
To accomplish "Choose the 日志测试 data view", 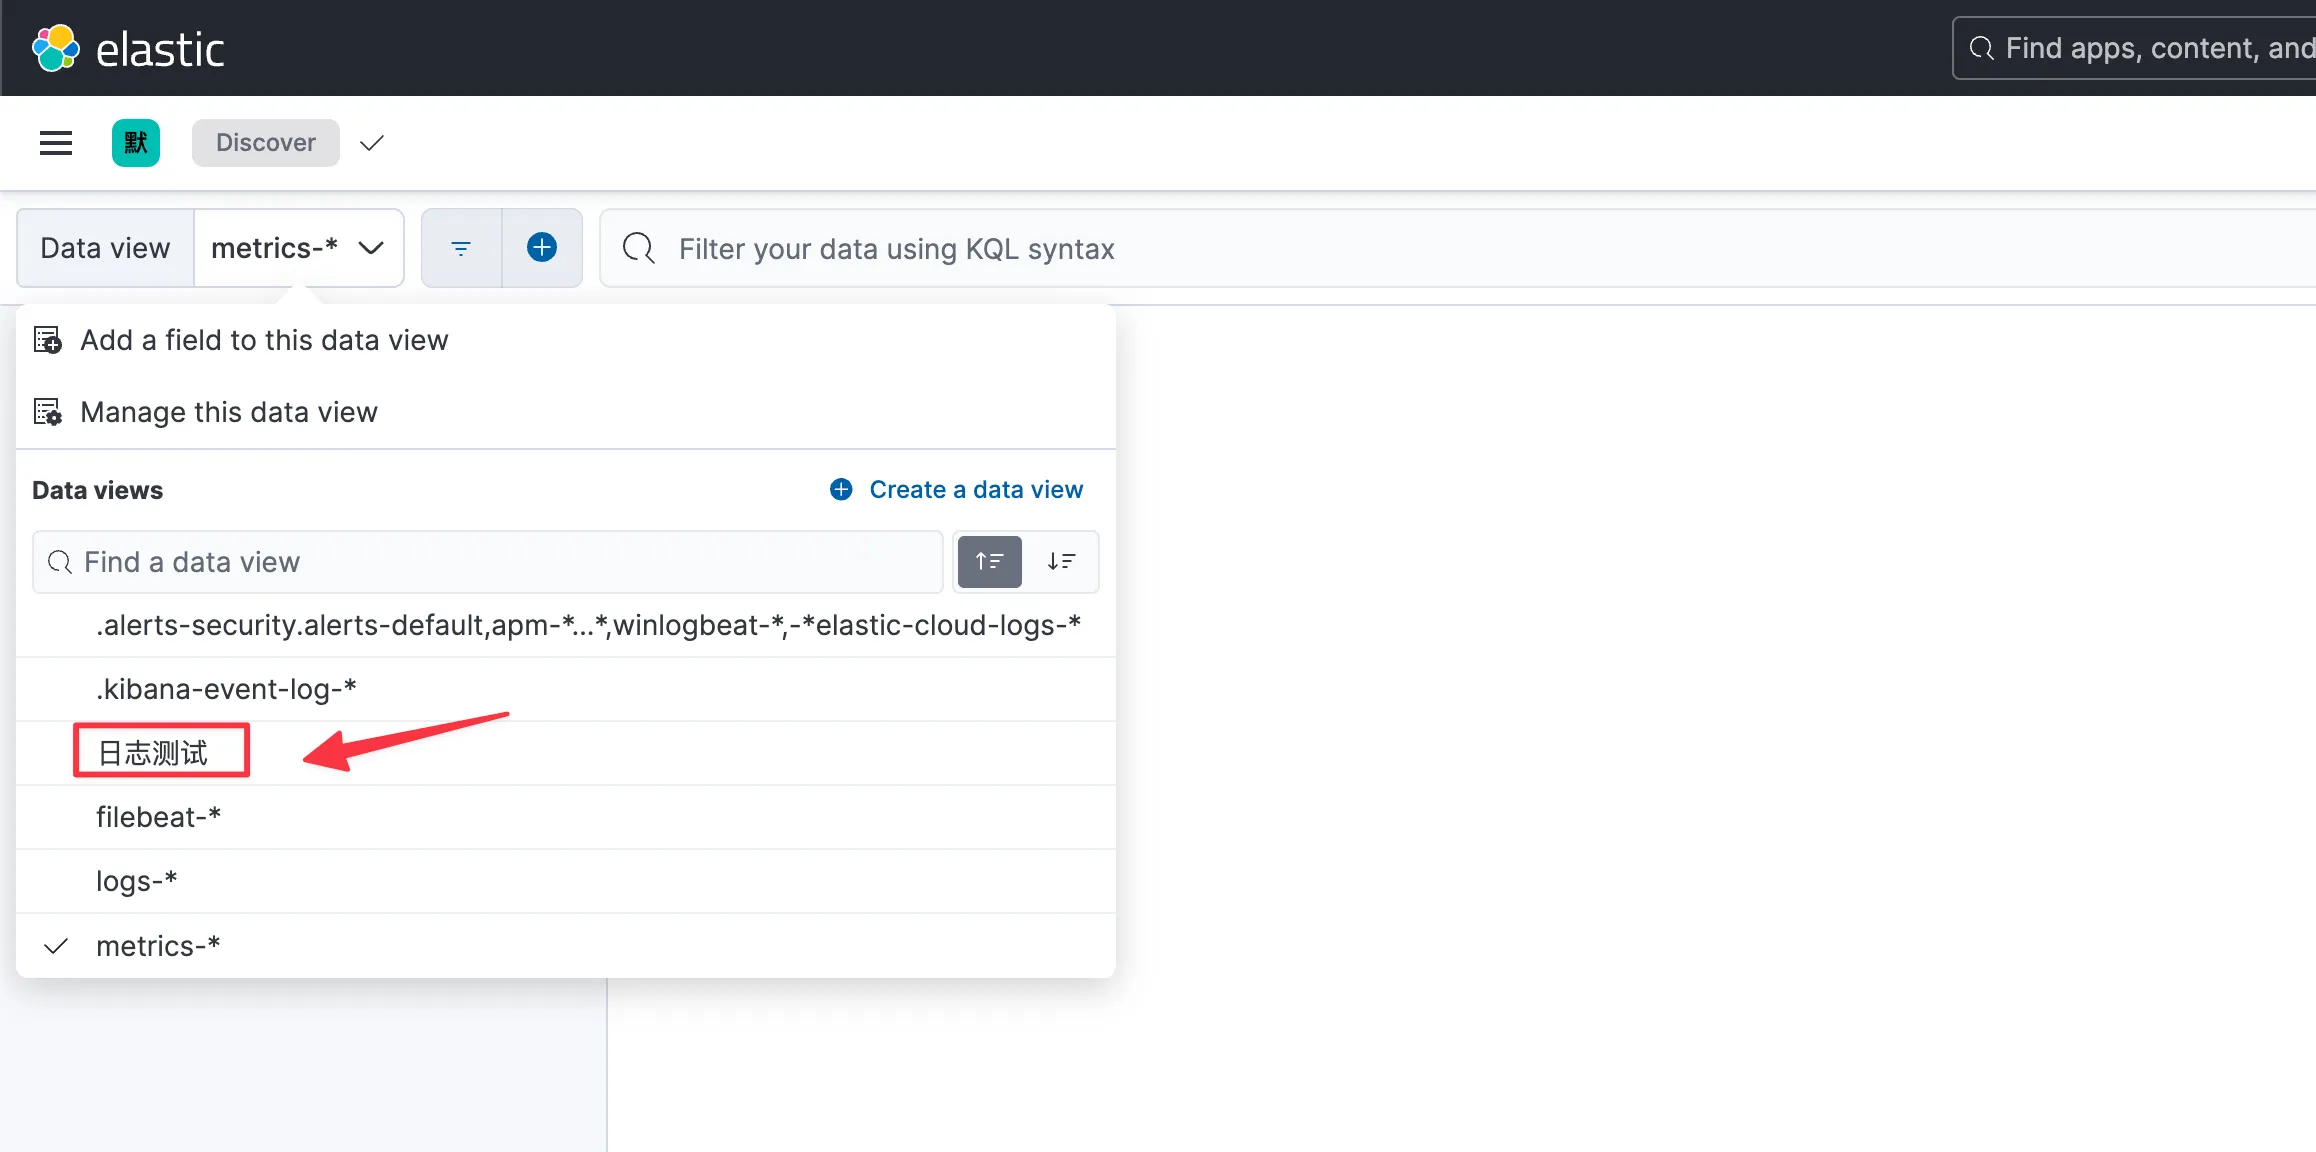I will [x=154, y=752].
